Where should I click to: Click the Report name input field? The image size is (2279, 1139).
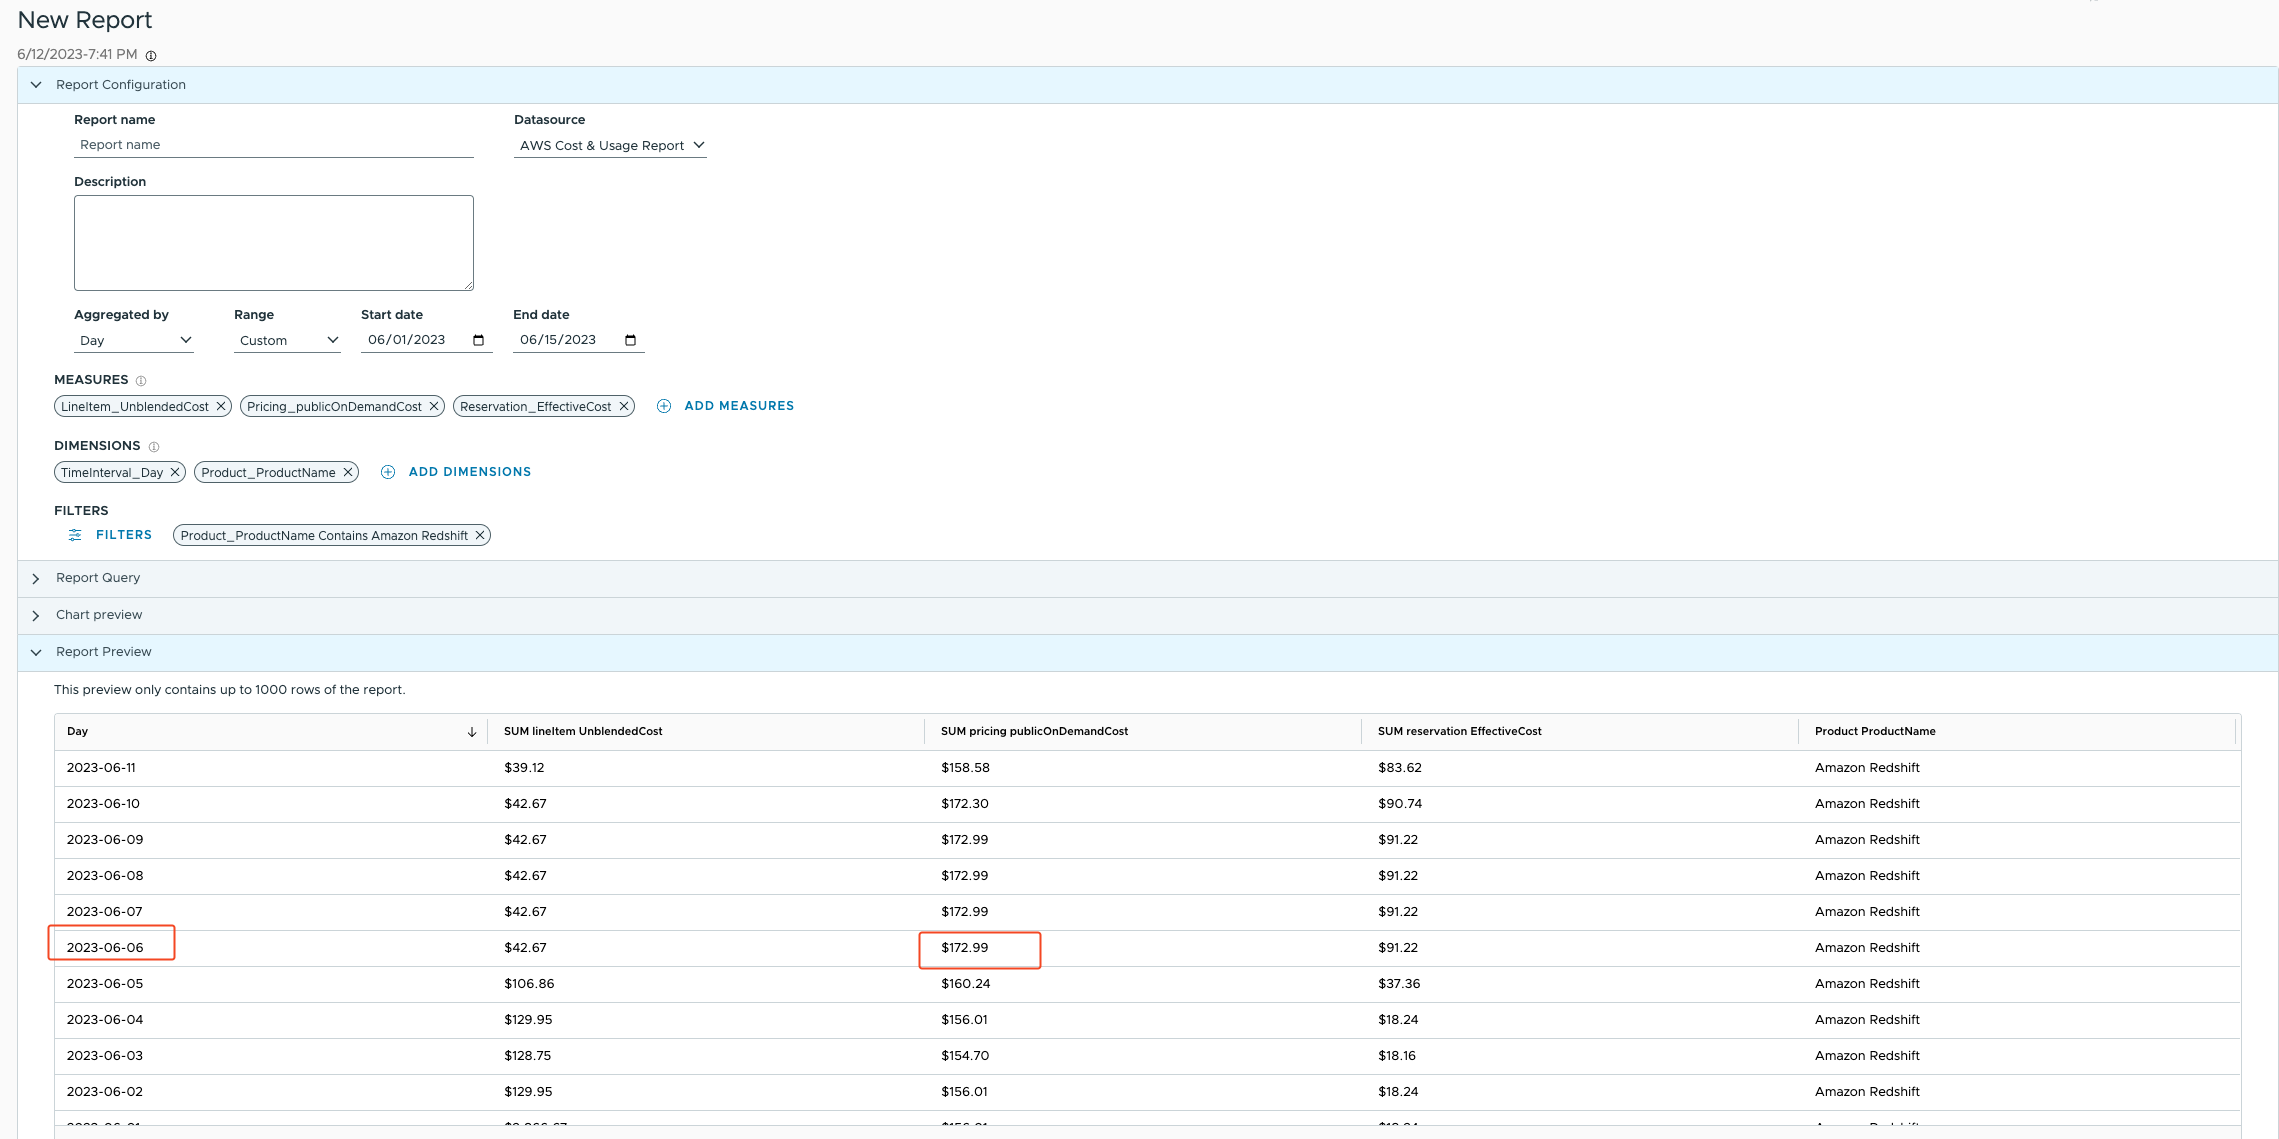click(x=273, y=145)
